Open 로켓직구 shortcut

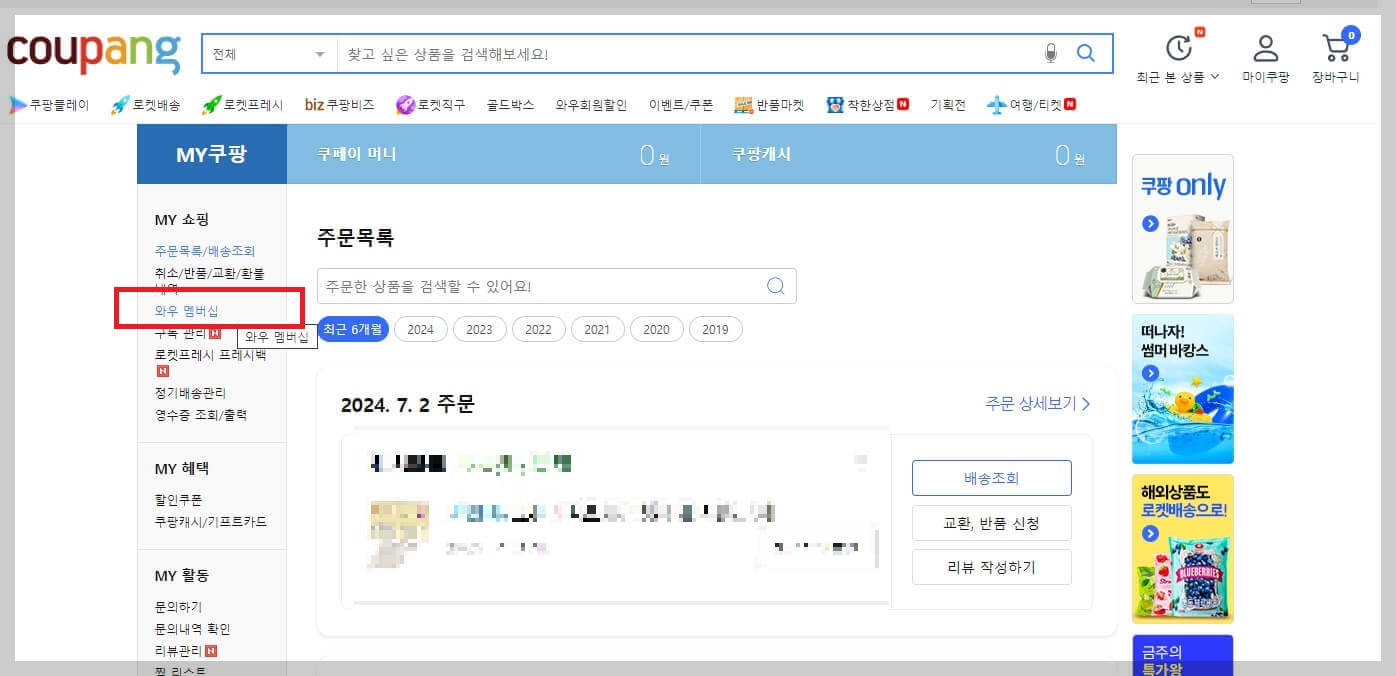(x=430, y=104)
